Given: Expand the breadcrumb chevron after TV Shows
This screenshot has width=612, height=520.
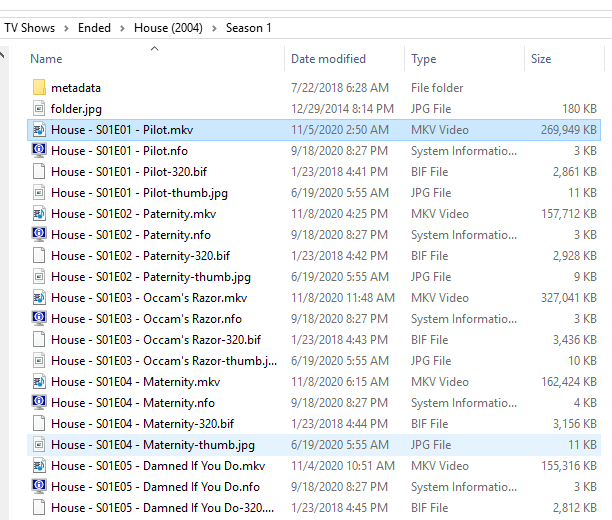Looking at the screenshot, I should [65, 28].
